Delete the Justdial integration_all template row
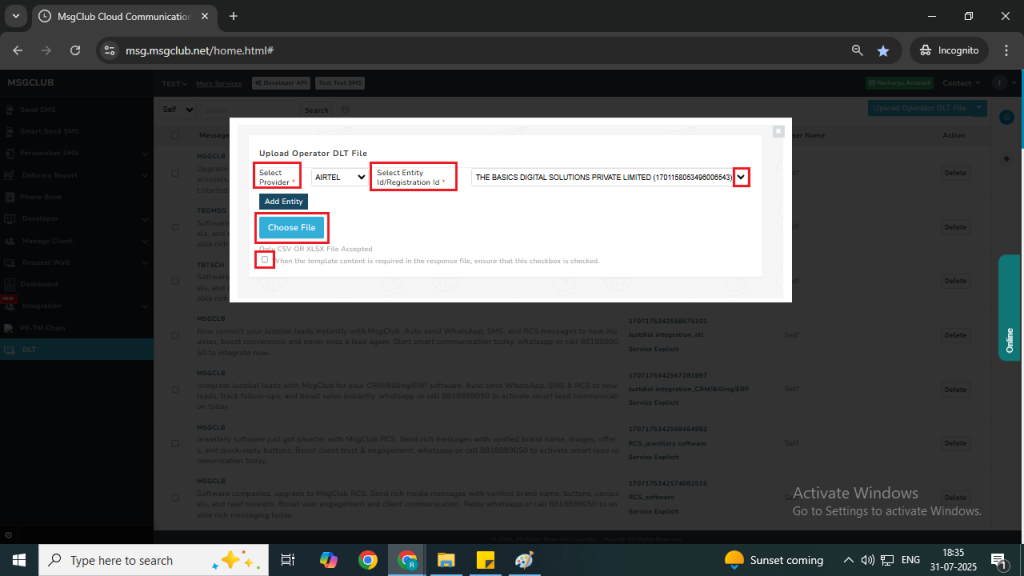This screenshot has height=576, width=1024. pyautogui.click(x=955, y=335)
